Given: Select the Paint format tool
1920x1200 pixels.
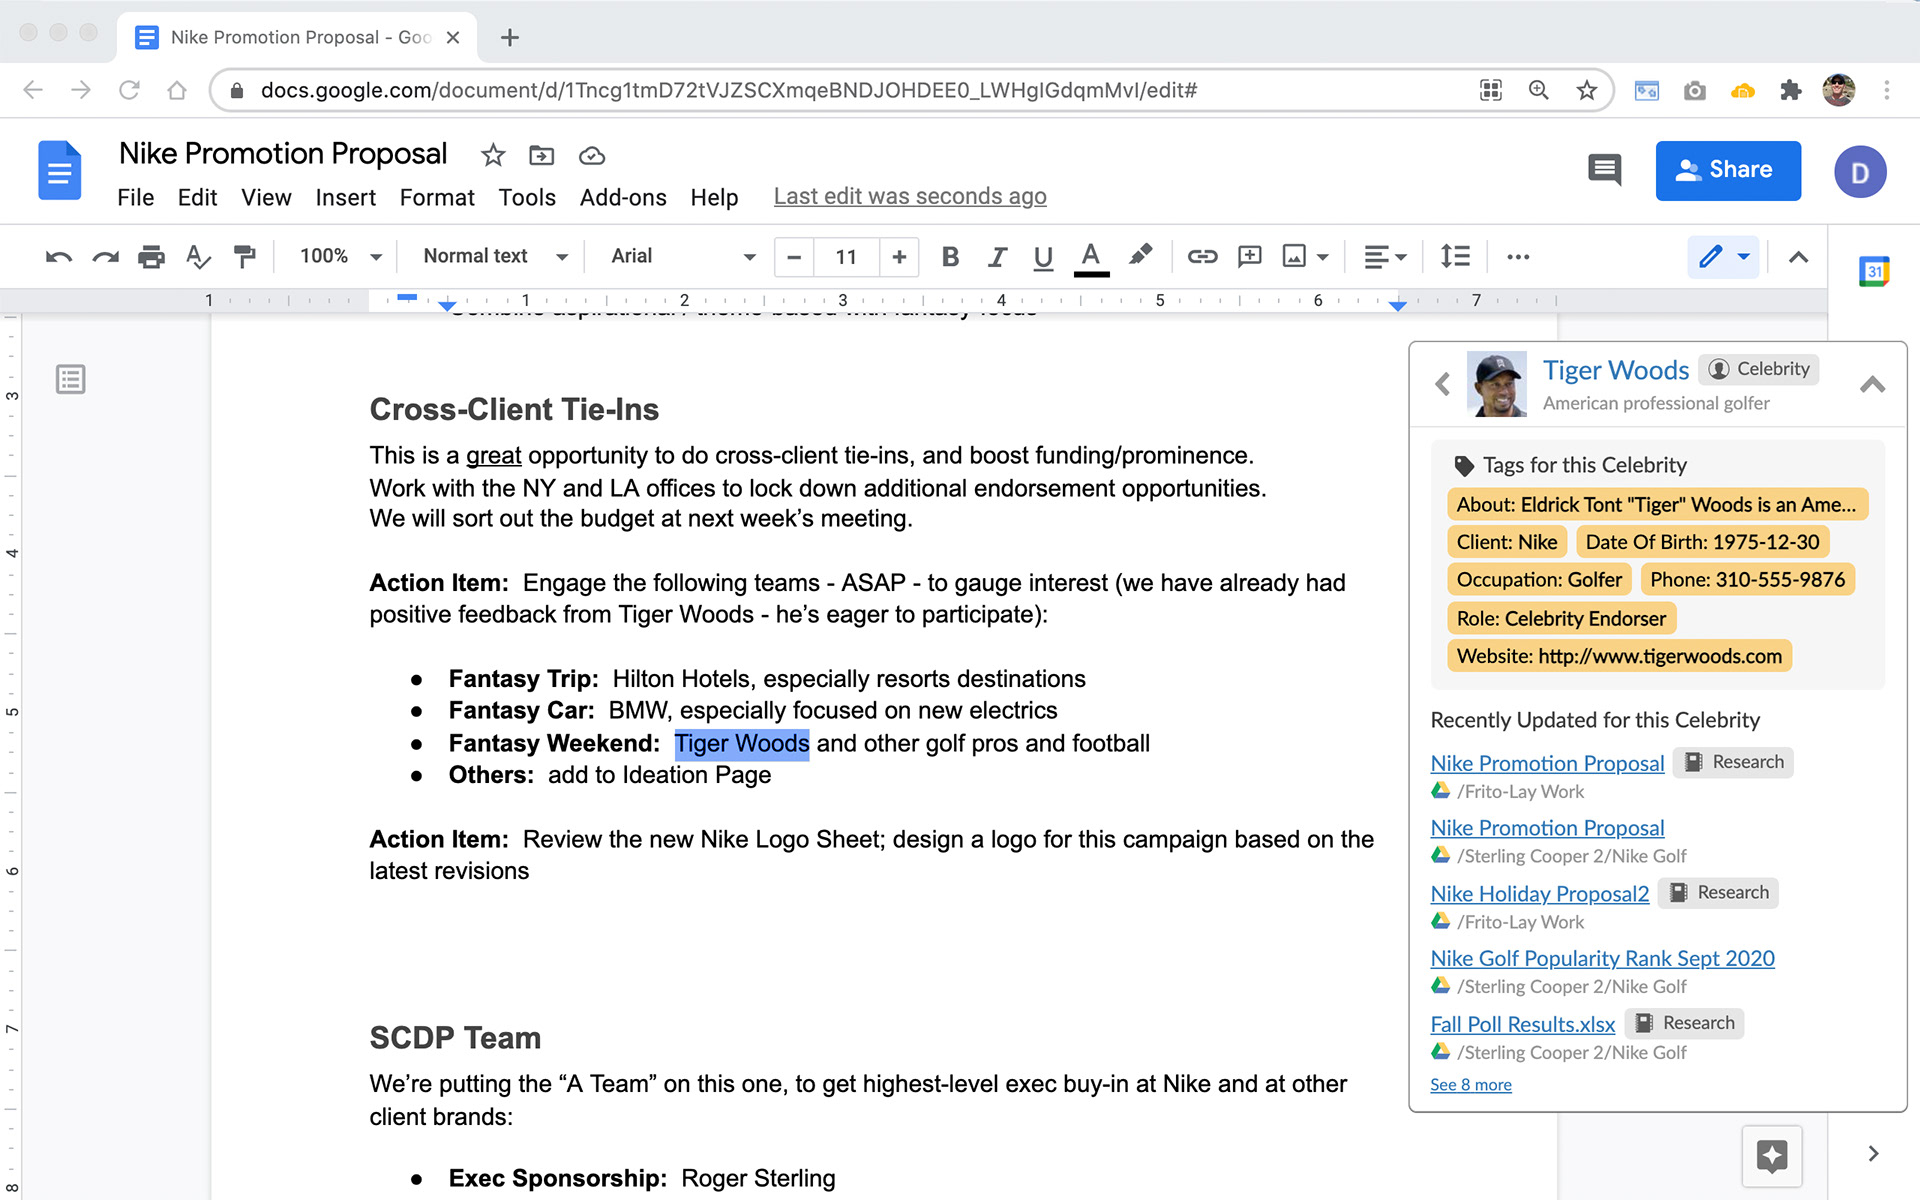Looking at the screenshot, I should tap(244, 257).
